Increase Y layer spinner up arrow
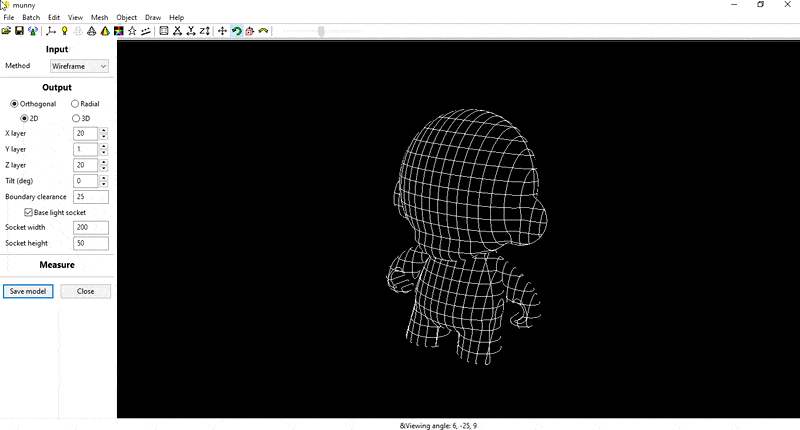 (104, 146)
